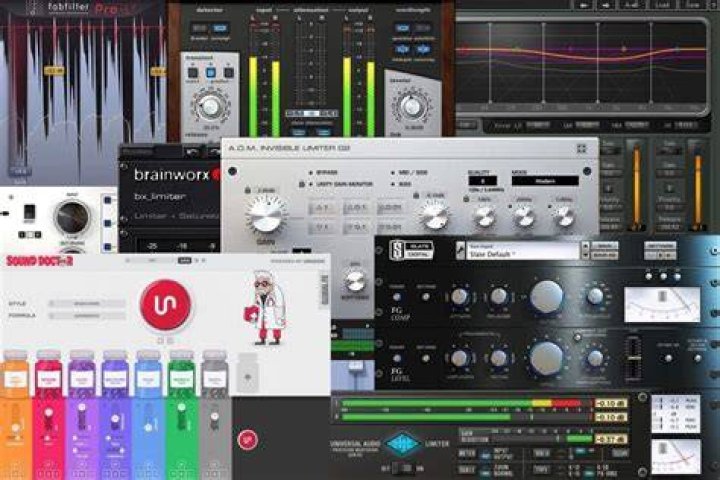Screen dimensions: 720x480
Task: Select the orange bottle in Sound Doctor
Action: (x=15, y=374)
